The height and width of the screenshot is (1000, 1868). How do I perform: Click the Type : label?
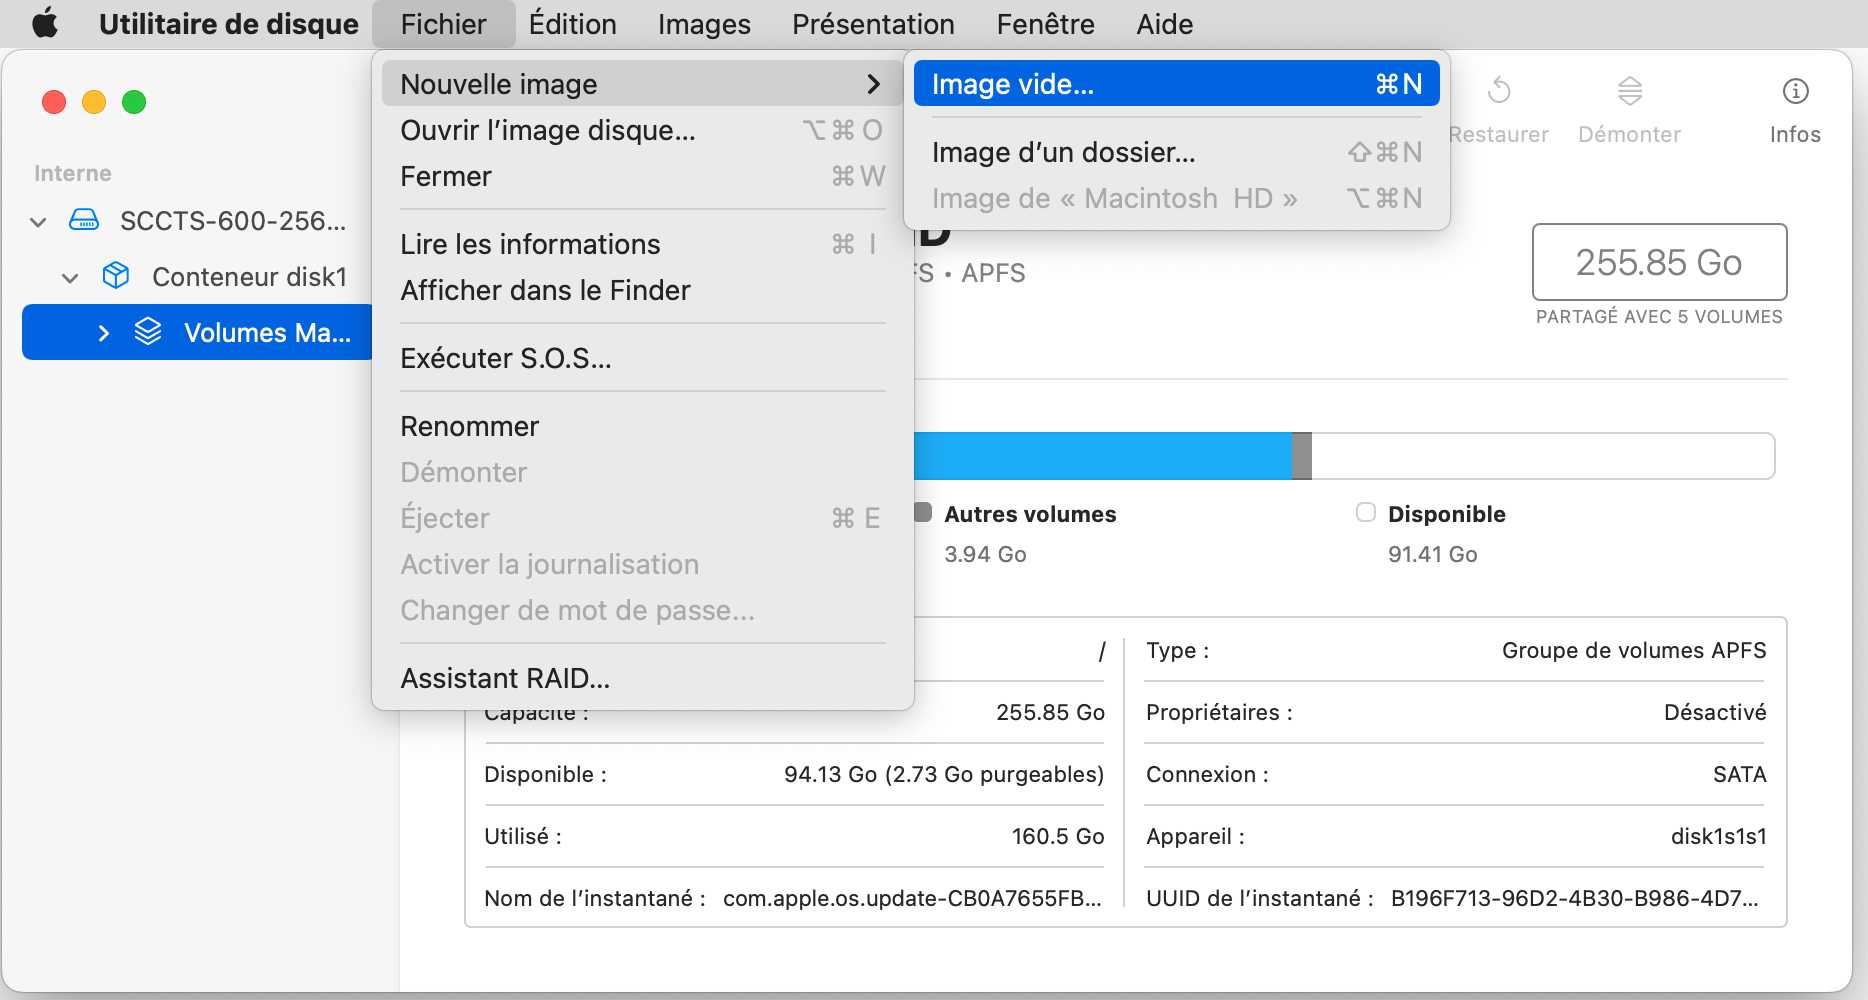1178,650
